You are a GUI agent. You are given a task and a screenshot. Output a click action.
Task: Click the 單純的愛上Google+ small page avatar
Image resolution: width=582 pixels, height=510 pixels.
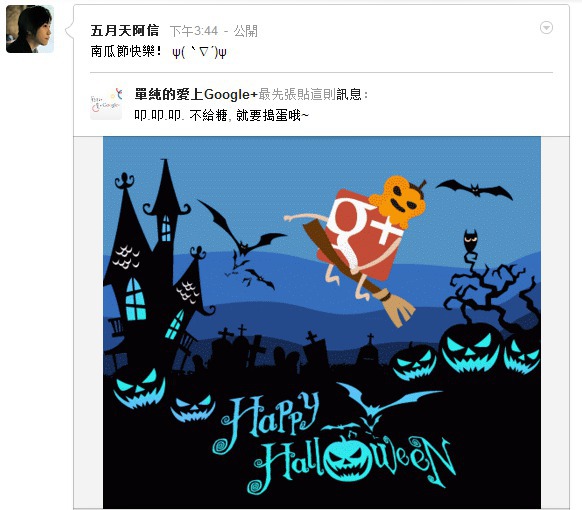point(106,104)
